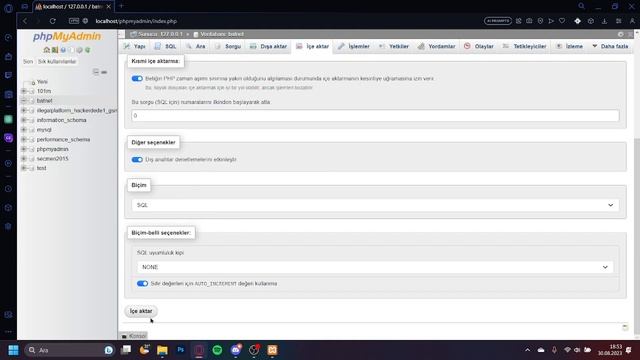Open phpMyAdmin home icon in sidebar

(x=47, y=50)
